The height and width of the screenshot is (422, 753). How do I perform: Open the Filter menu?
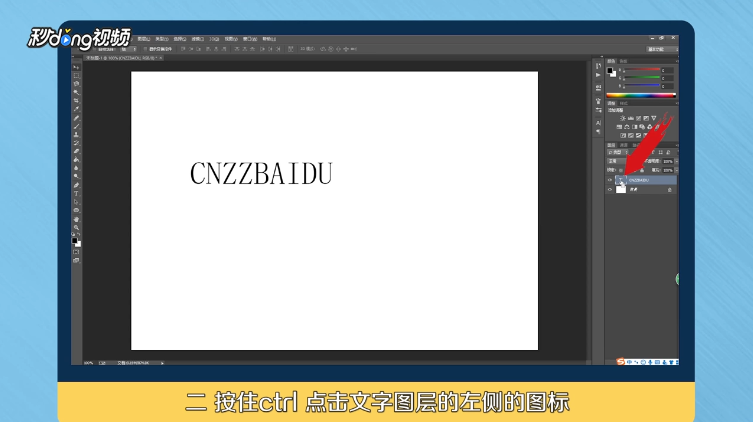point(197,39)
